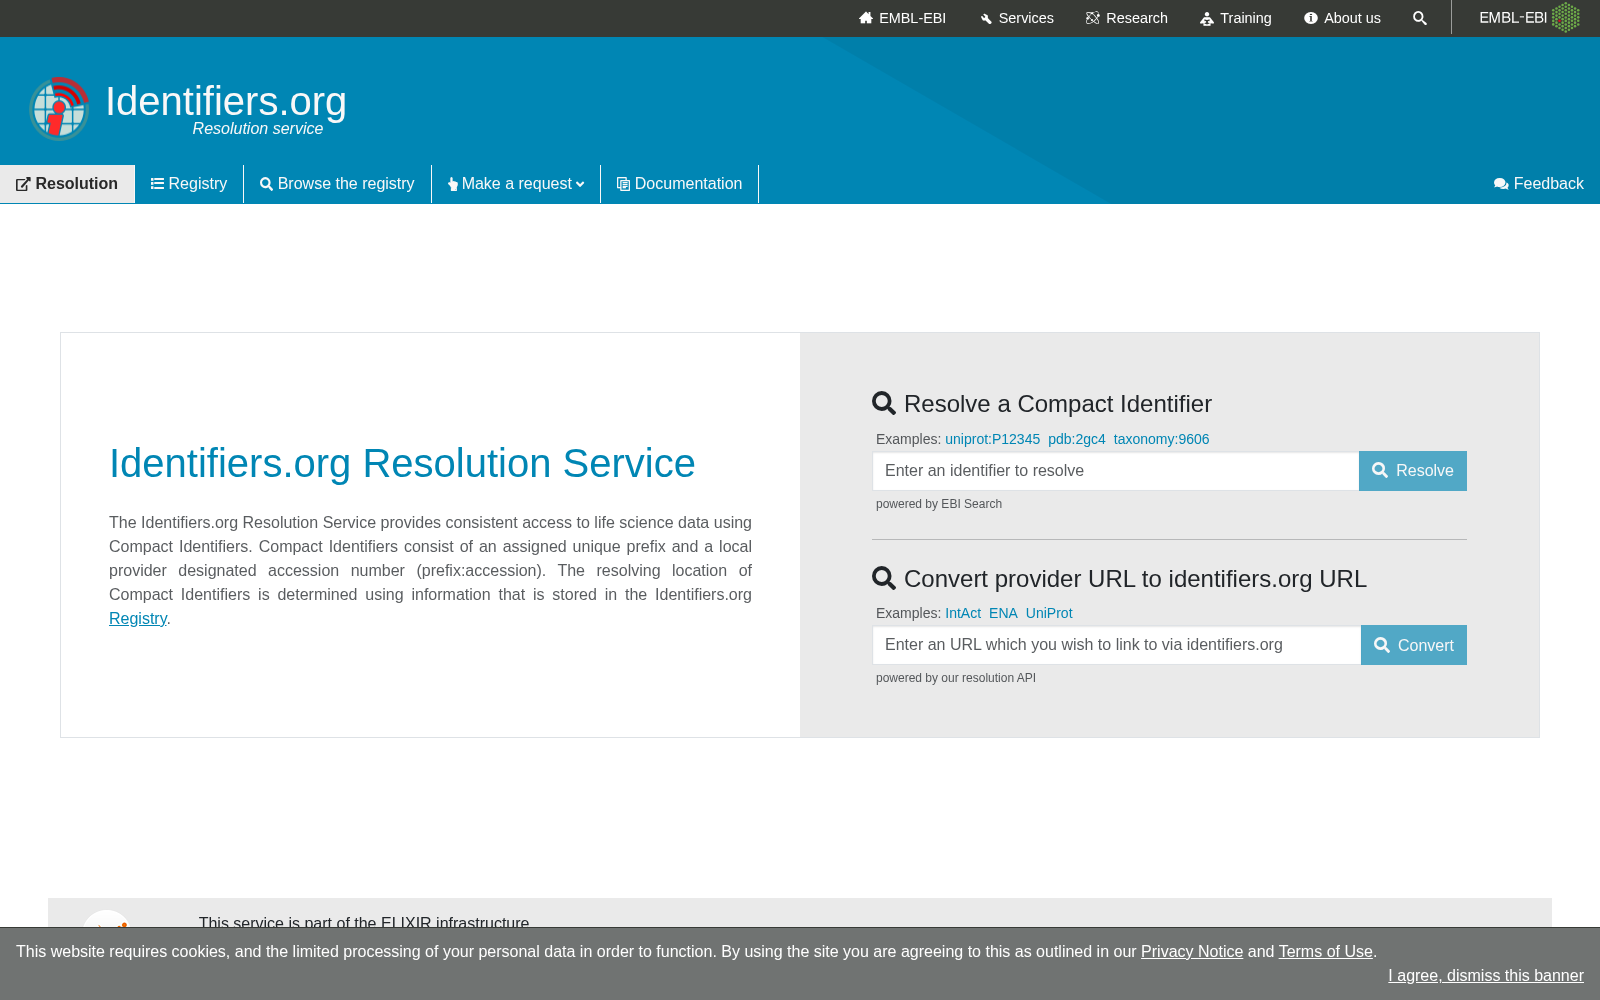Open the Research link in the top bar
Viewport: 1600px width, 1000px height.
point(1127,18)
